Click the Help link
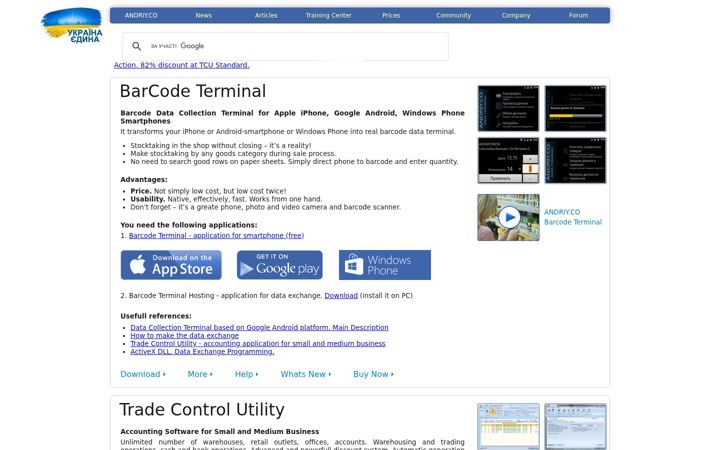Screen dimensions: 720x450 pos(246,374)
